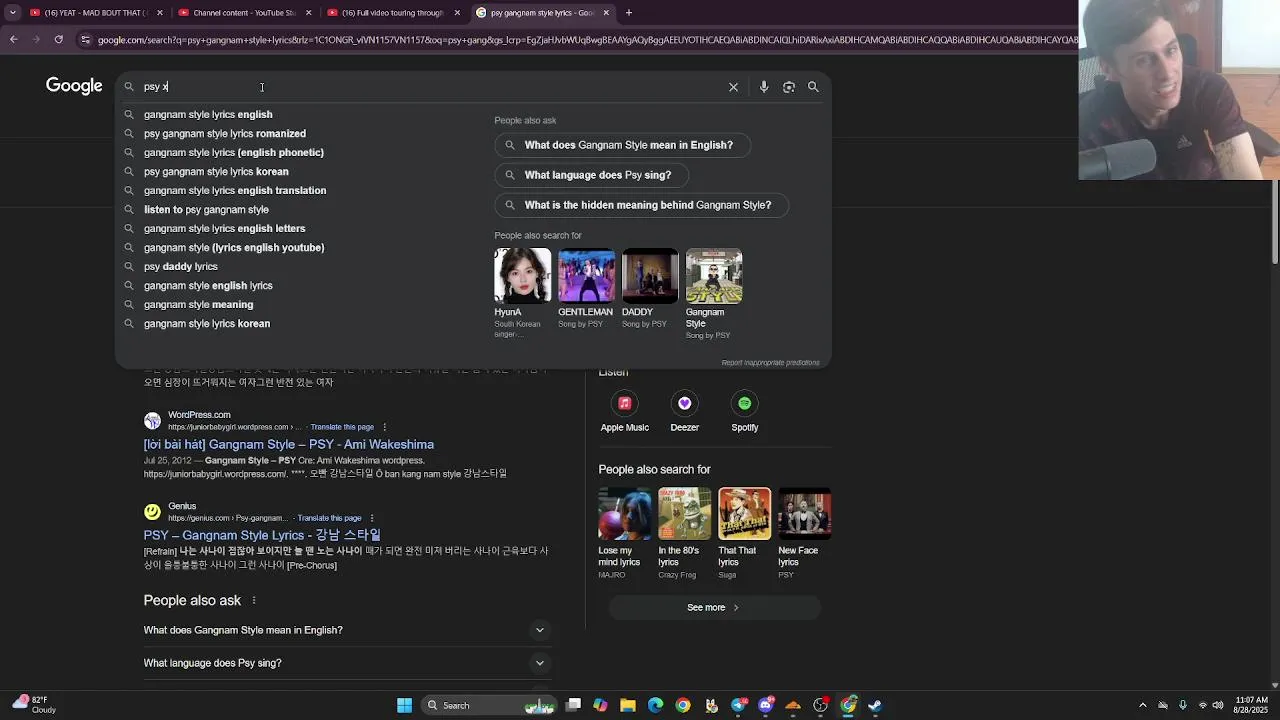Select the GENTLEMAN song thumbnail
This screenshot has width=1280, height=720.
click(x=586, y=275)
